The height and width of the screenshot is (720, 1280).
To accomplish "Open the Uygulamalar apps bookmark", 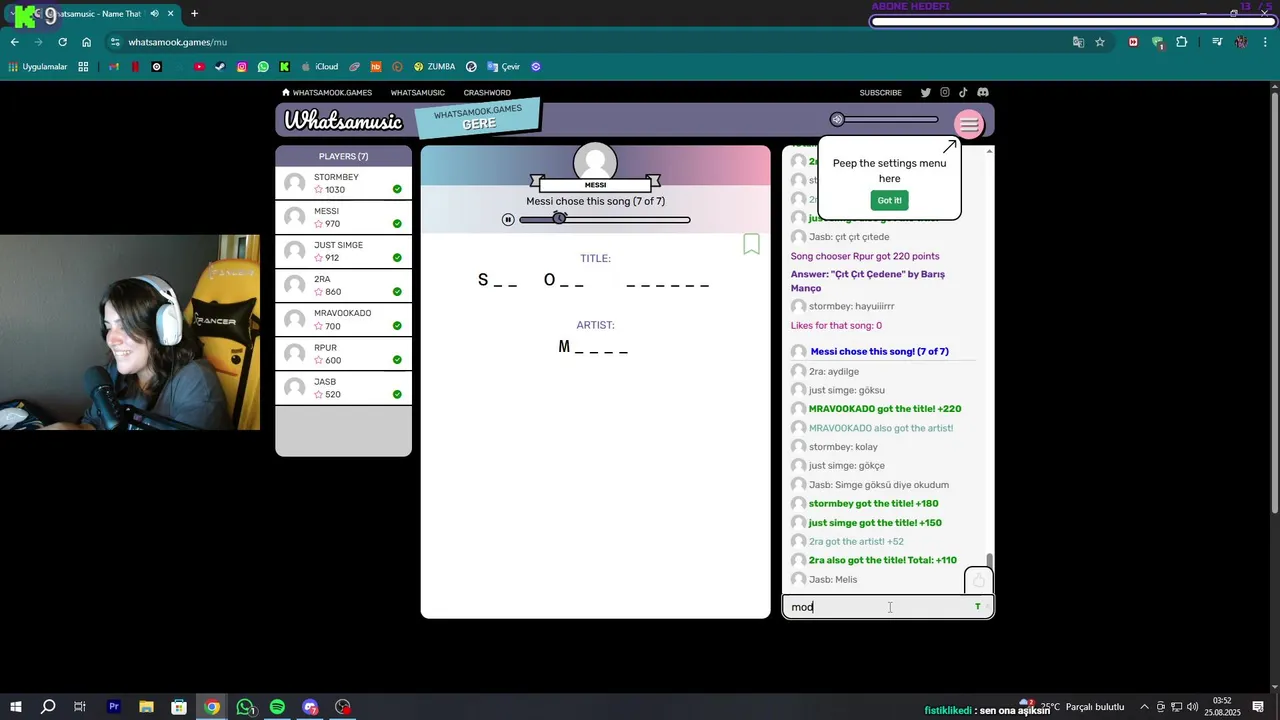I will point(37,67).
